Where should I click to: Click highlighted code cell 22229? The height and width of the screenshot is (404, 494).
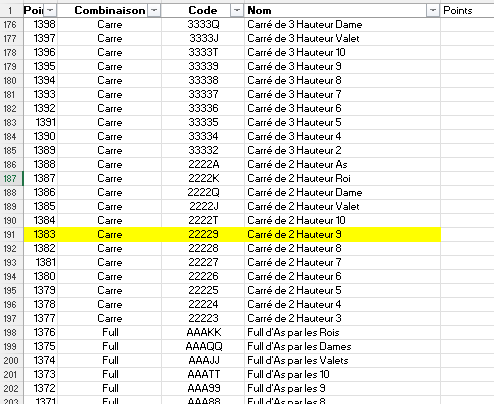click(203, 235)
